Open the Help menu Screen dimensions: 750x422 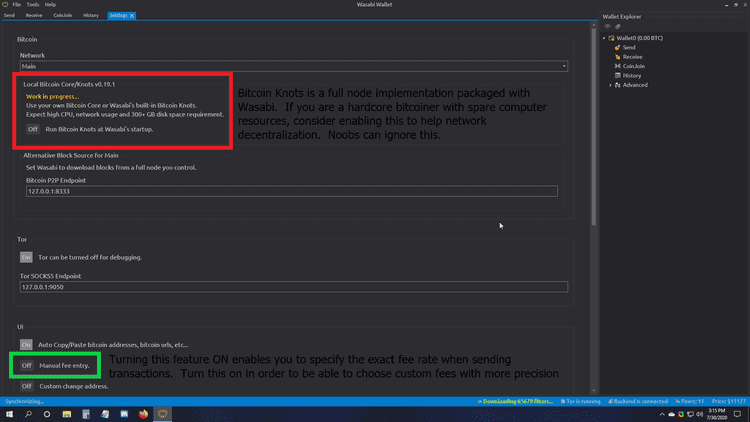tap(50, 4)
